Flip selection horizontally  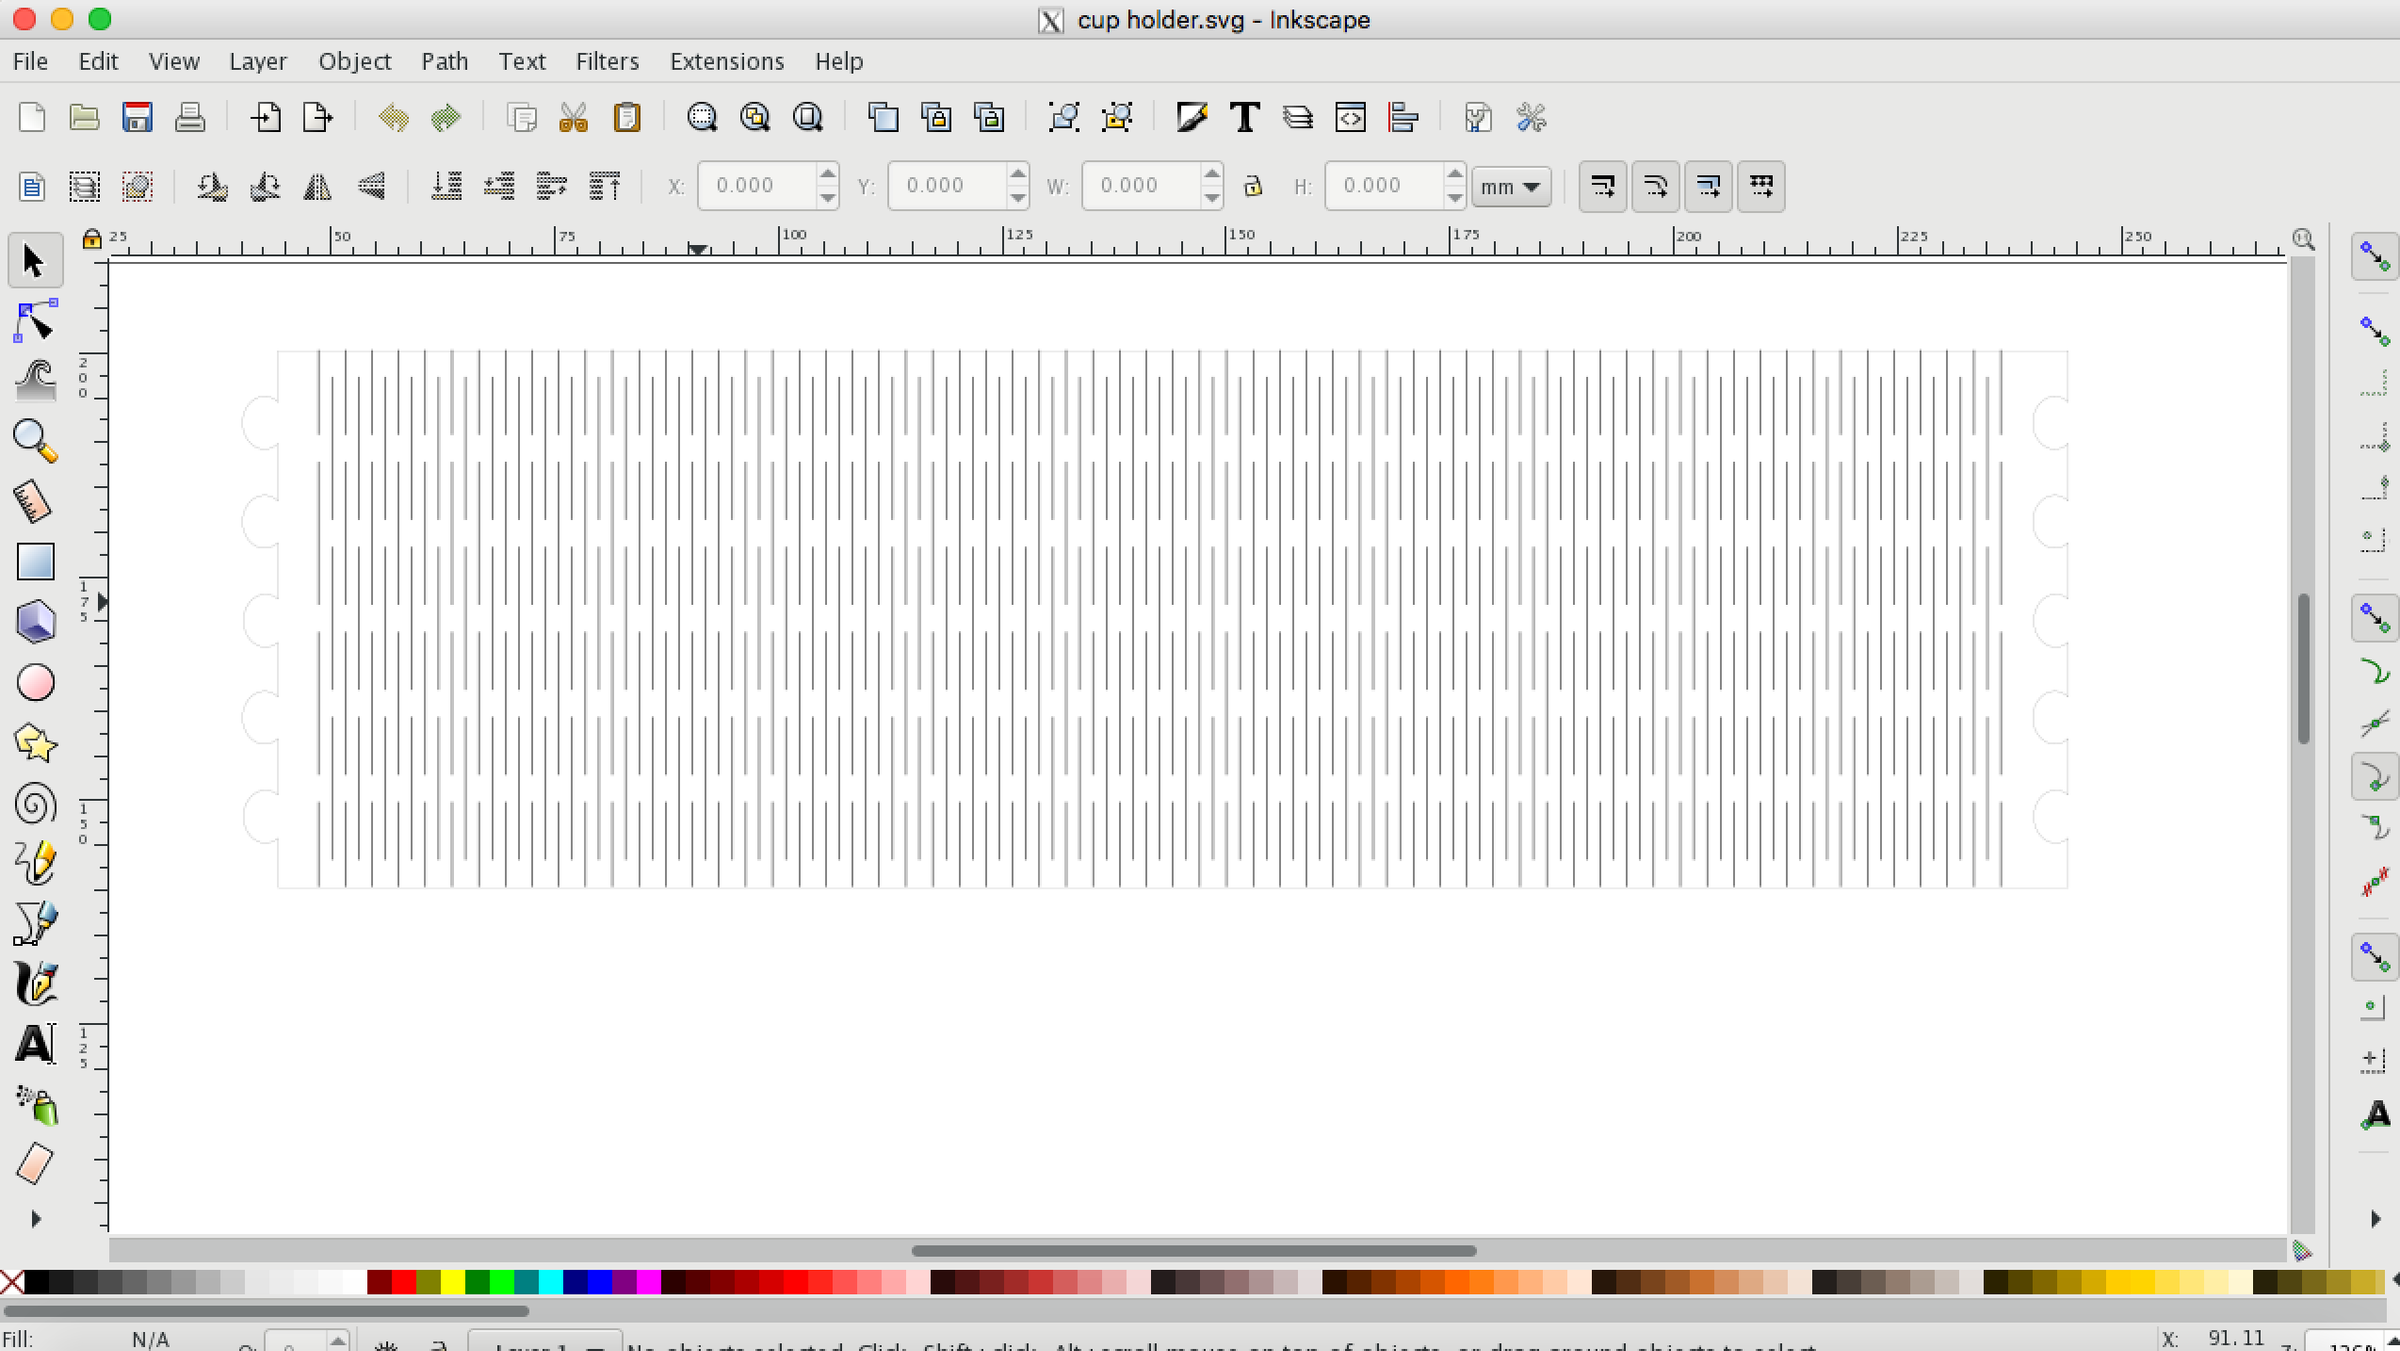(318, 186)
